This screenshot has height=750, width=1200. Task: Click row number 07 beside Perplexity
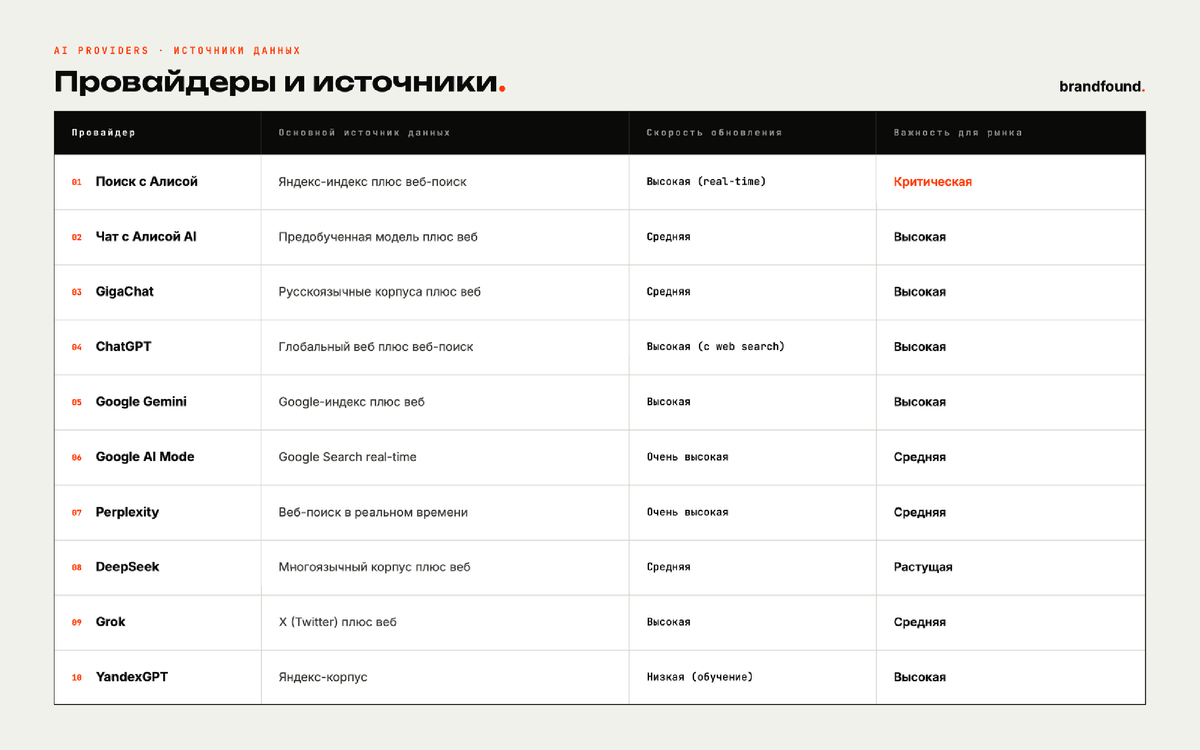(x=76, y=513)
